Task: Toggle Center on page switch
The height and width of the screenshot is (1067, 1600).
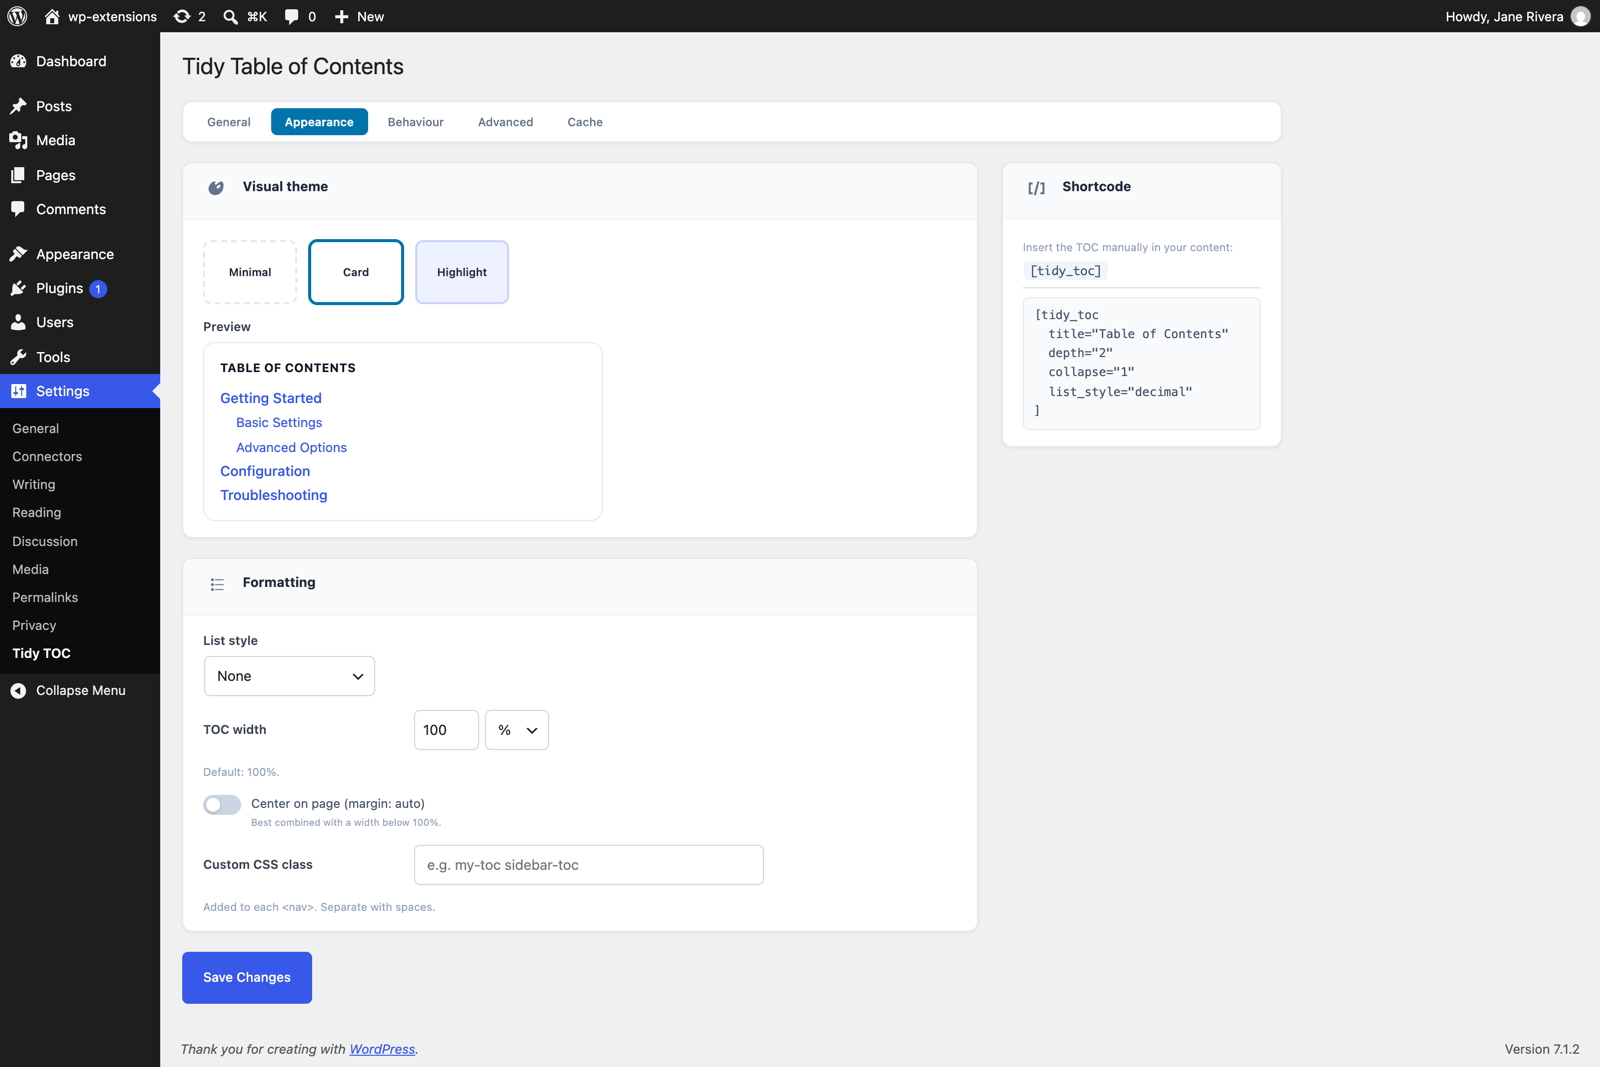Action: pyautogui.click(x=222, y=804)
